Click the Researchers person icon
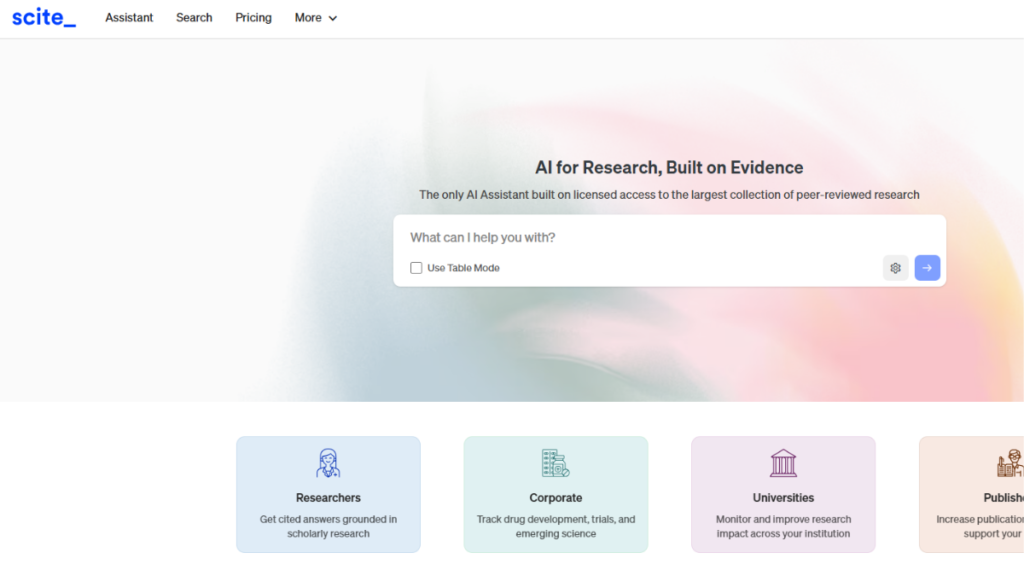The image size is (1024, 576). point(328,463)
